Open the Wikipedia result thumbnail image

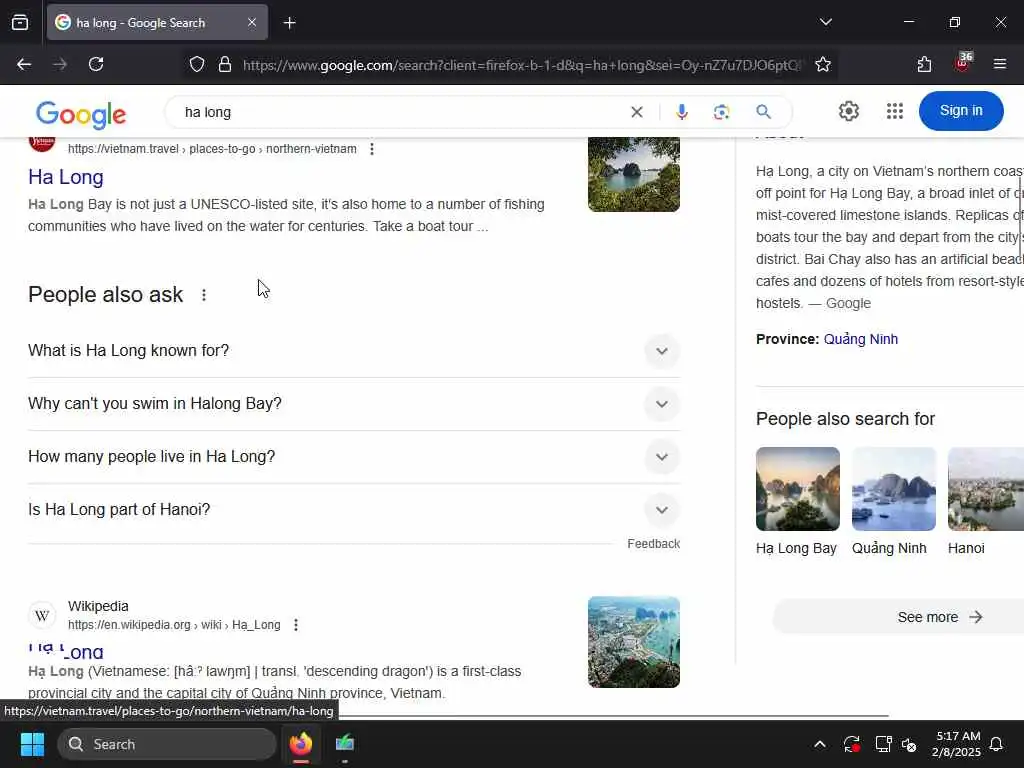click(633, 642)
